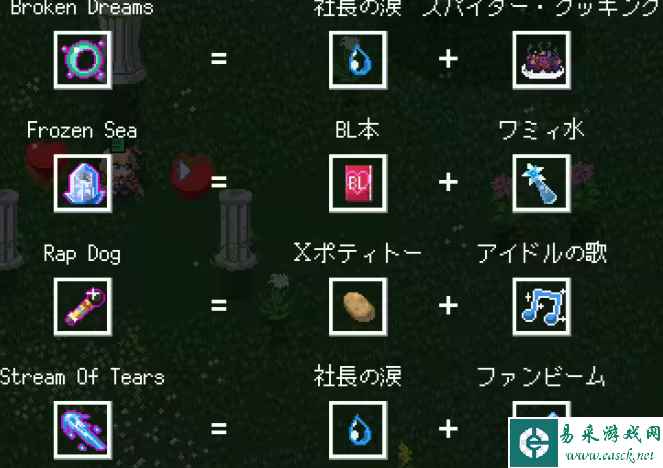
Task: Click the Broken Dreams ring icon
Action: coord(83,60)
